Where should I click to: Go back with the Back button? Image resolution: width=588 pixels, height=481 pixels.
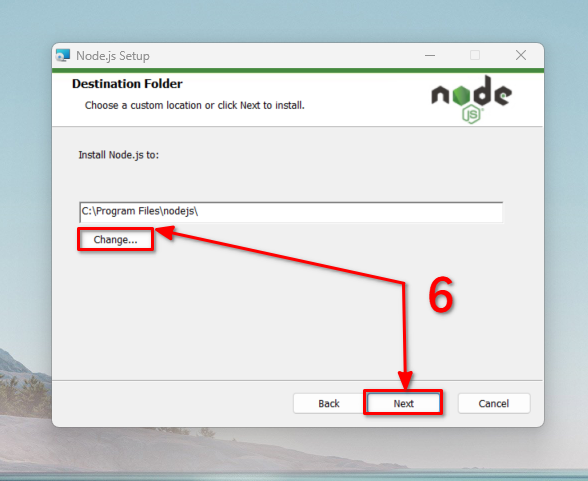pyautogui.click(x=328, y=403)
